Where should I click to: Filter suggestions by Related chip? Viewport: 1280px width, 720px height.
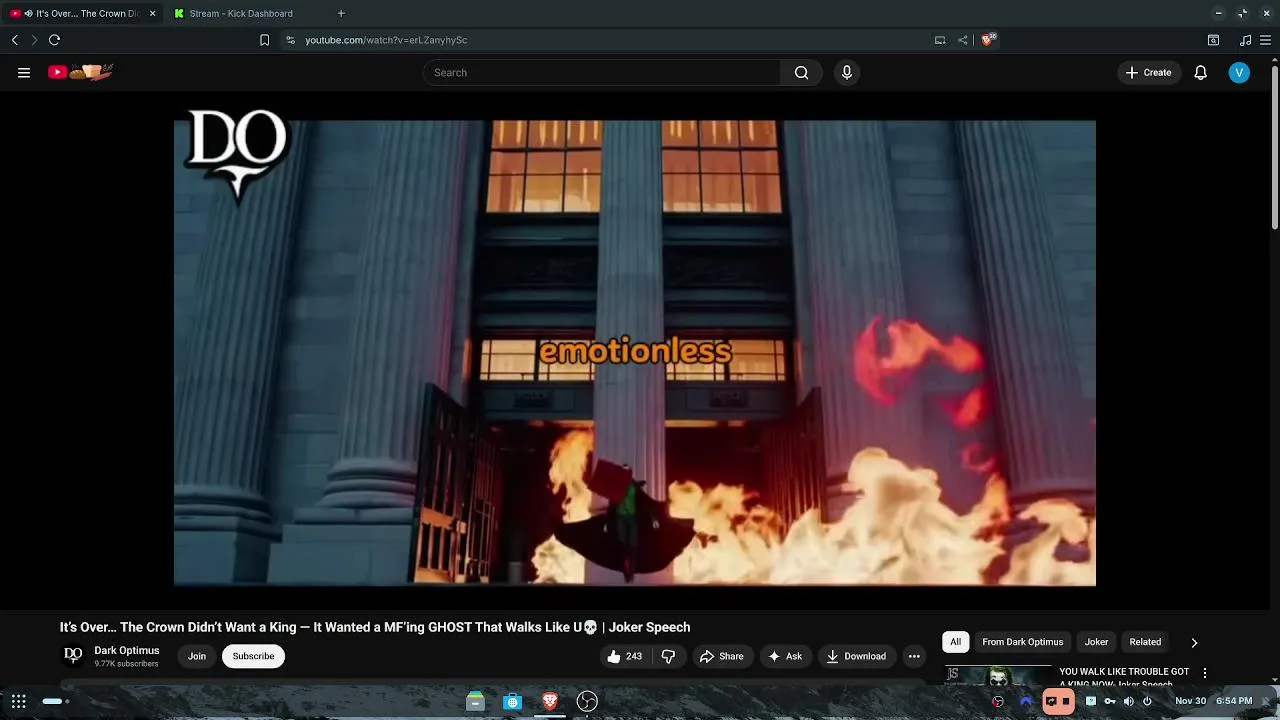pos(1145,642)
